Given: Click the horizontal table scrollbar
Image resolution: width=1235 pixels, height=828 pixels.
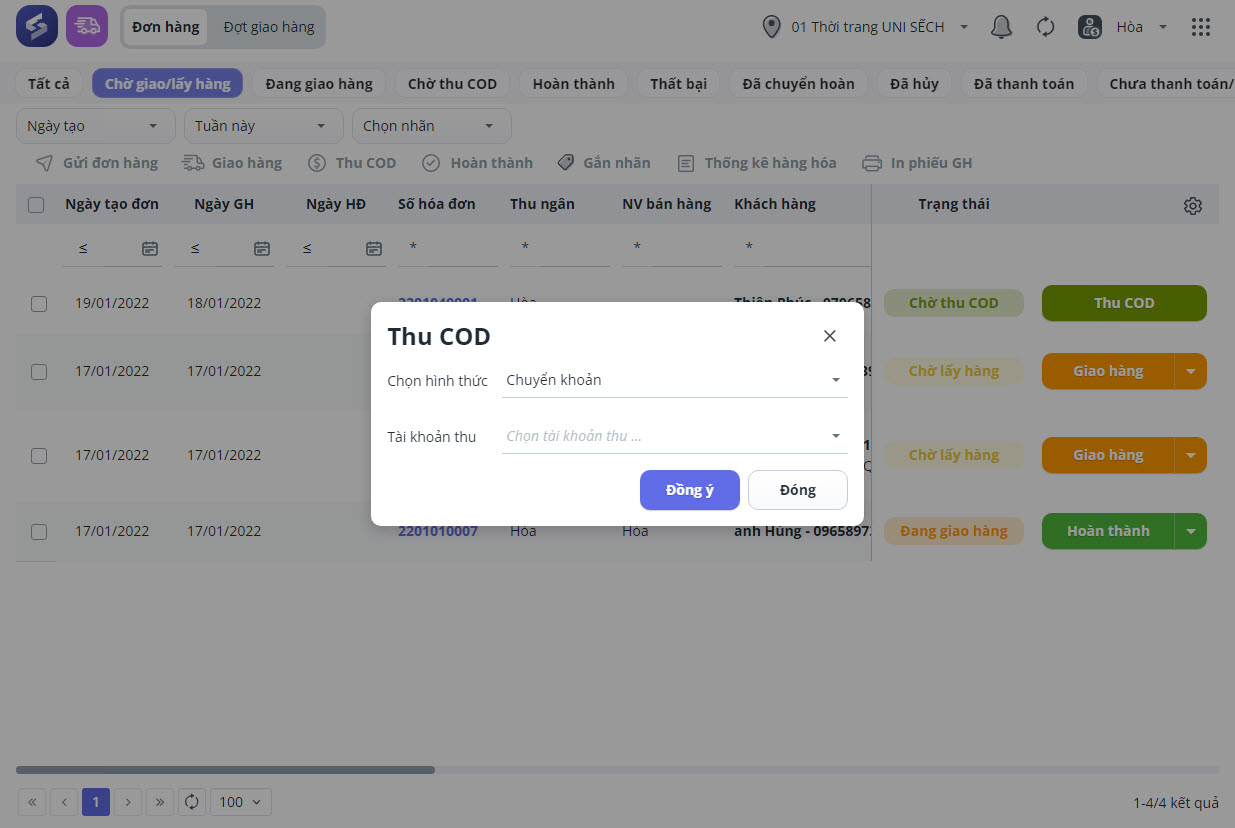Looking at the screenshot, I should click(225, 770).
